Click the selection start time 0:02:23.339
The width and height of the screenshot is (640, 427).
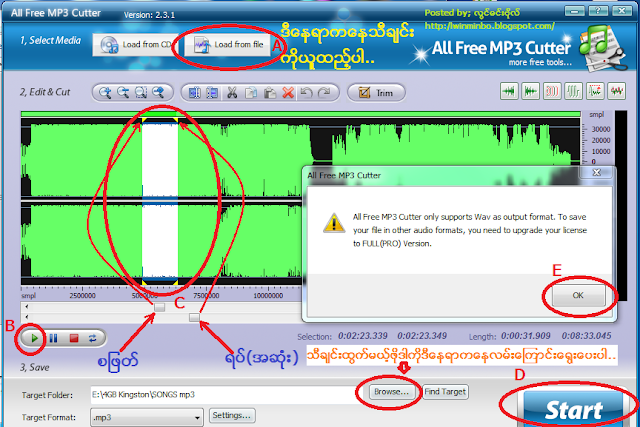[362, 336]
